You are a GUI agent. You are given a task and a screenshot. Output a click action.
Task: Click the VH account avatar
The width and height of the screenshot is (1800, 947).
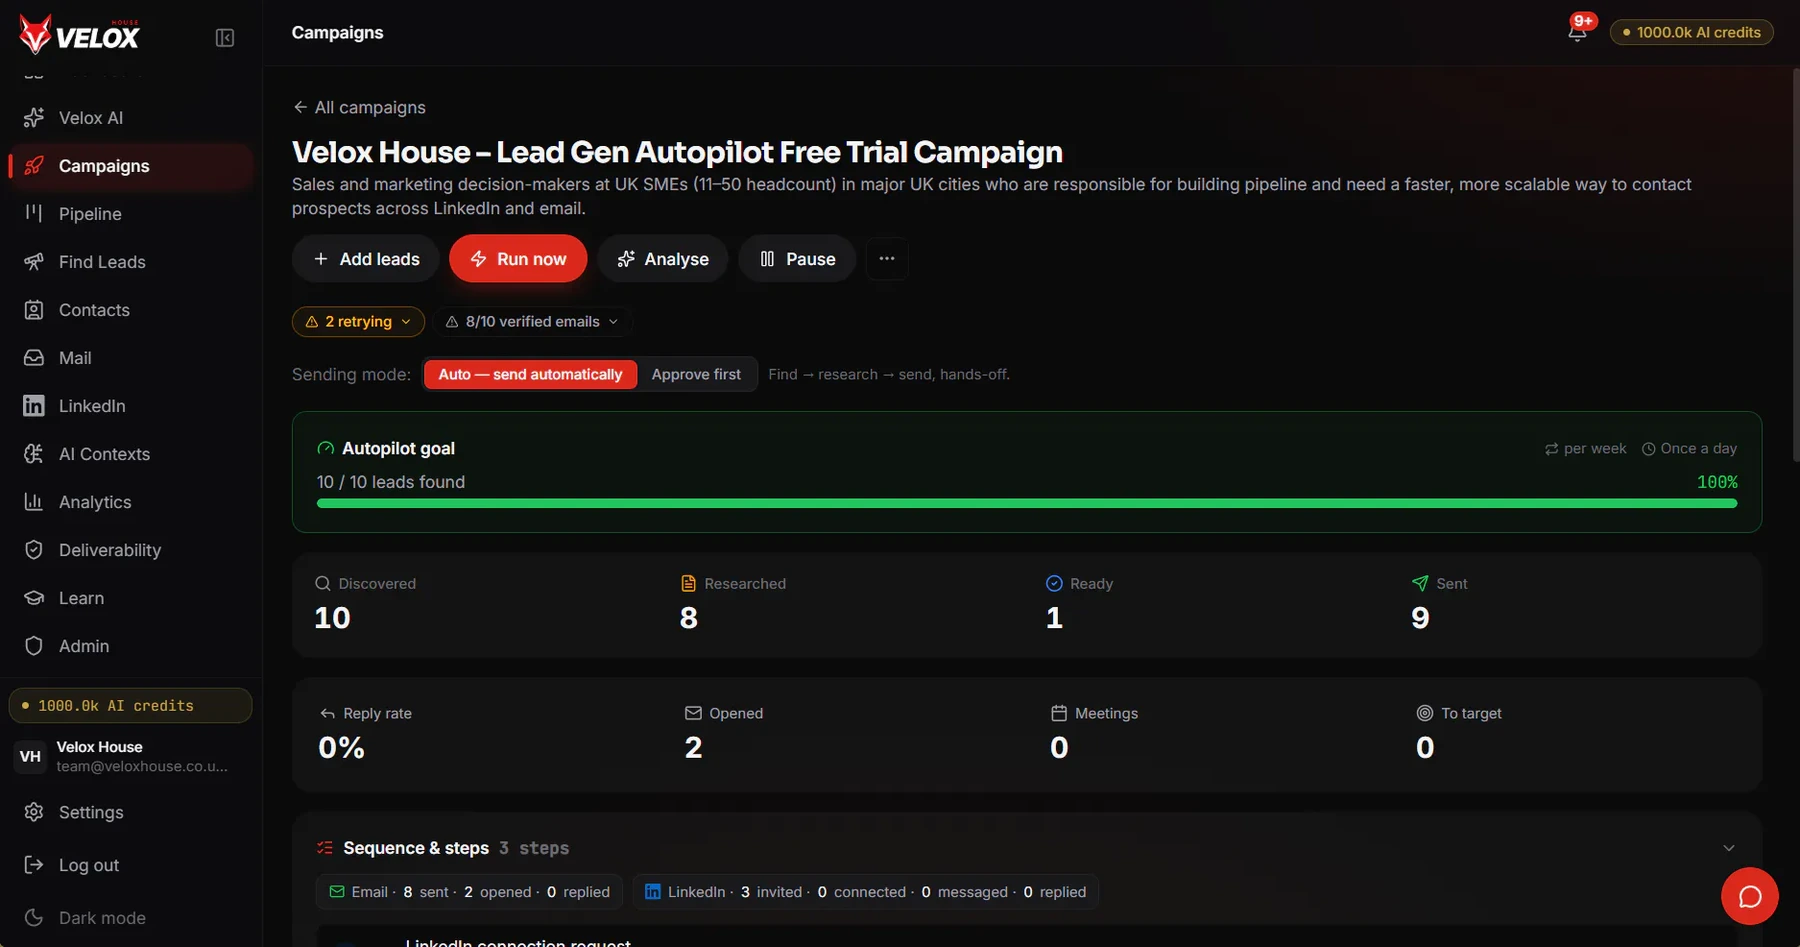click(31, 757)
